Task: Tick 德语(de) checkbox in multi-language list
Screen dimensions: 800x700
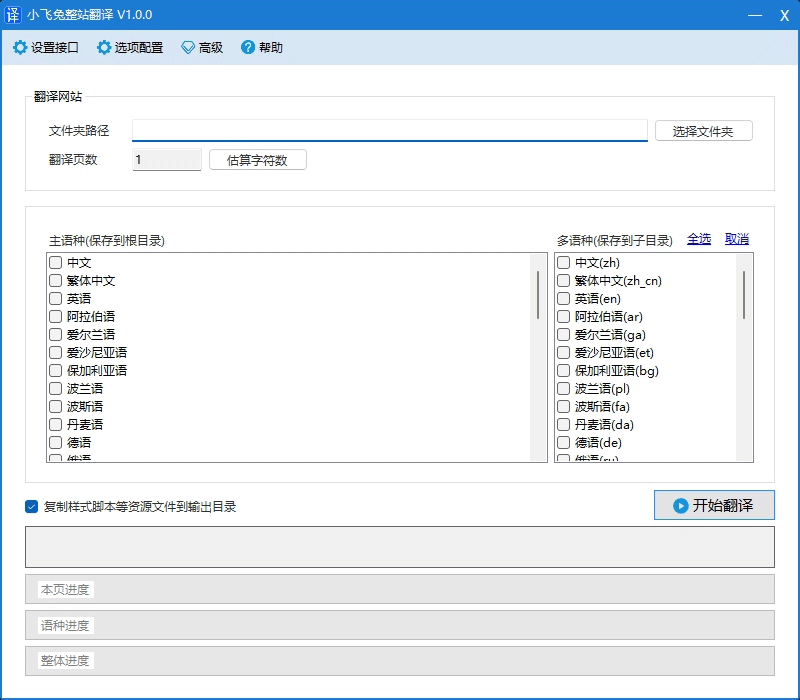Action: [x=564, y=443]
